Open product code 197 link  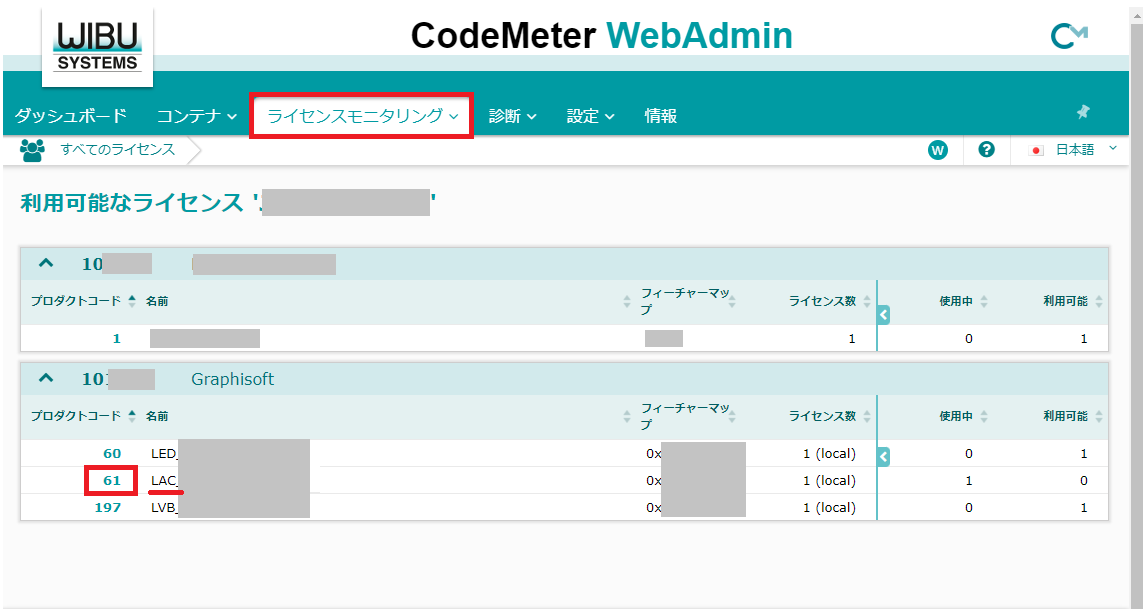coord(108,507)
